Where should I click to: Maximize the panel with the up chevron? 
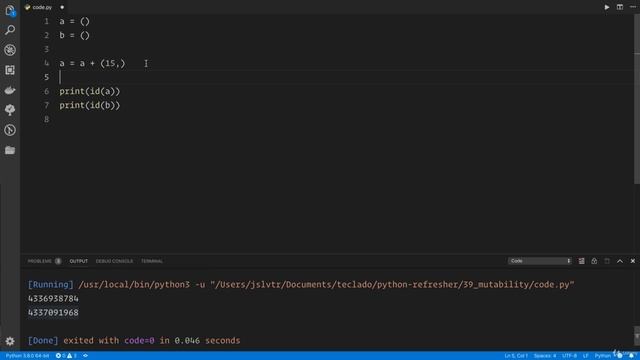pos(620,261)
